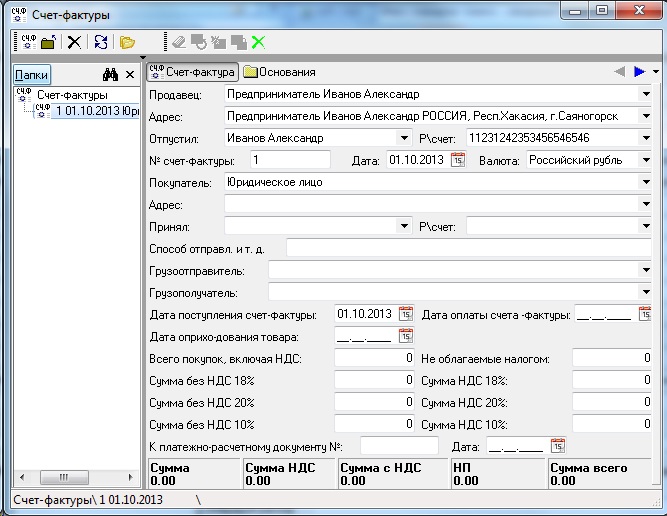Open calendar for Дата оплаты счета-фактуры
Viewport: 667px width, 516px height.
tap(645, 314)
